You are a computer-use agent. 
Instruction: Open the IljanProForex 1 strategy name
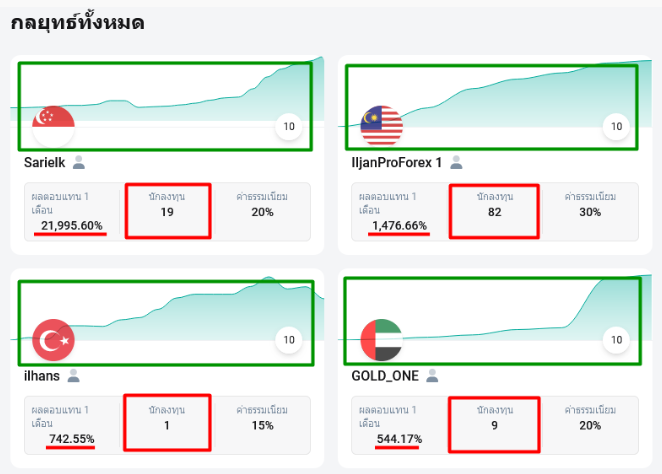coord(396,163)
